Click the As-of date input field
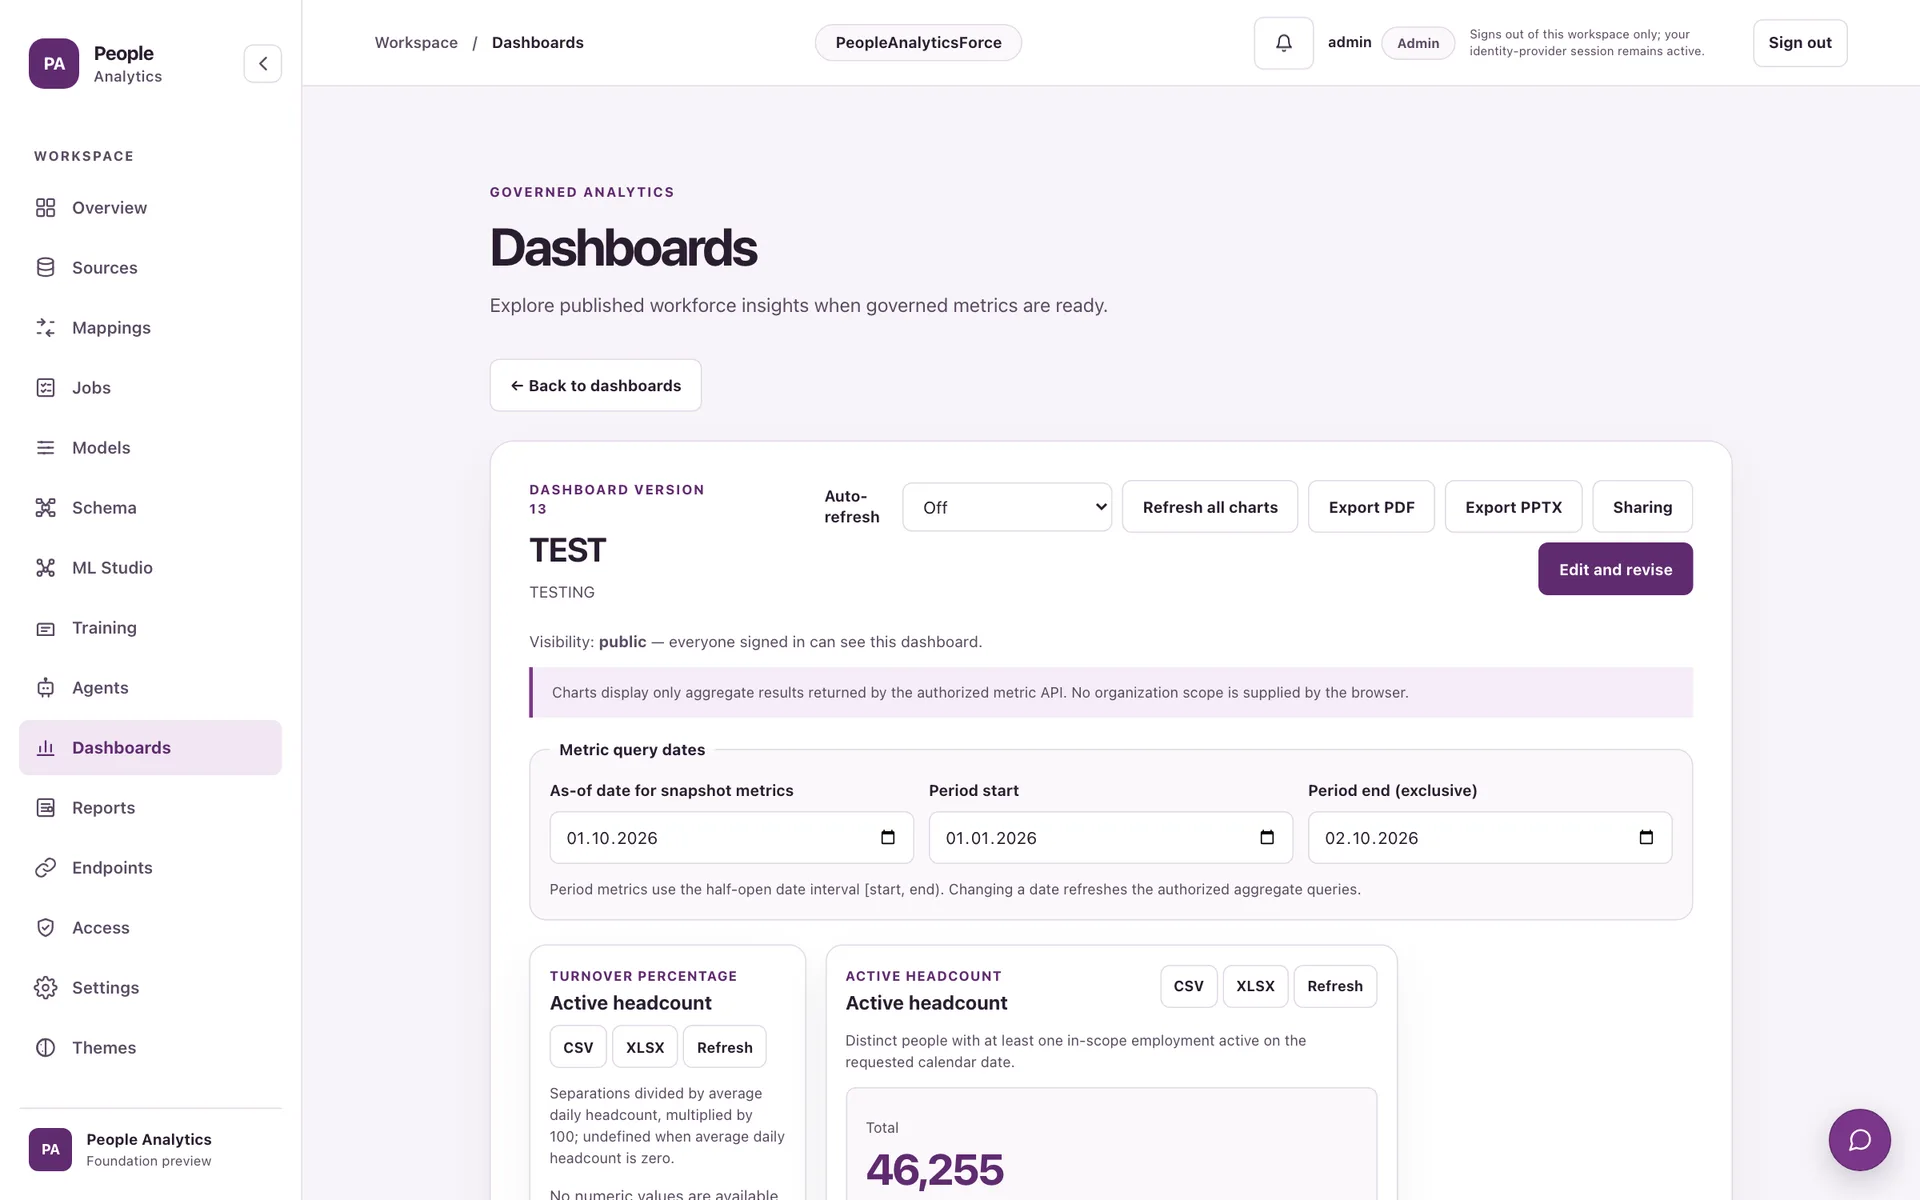1920x1200 pixels. coord(731,838)
